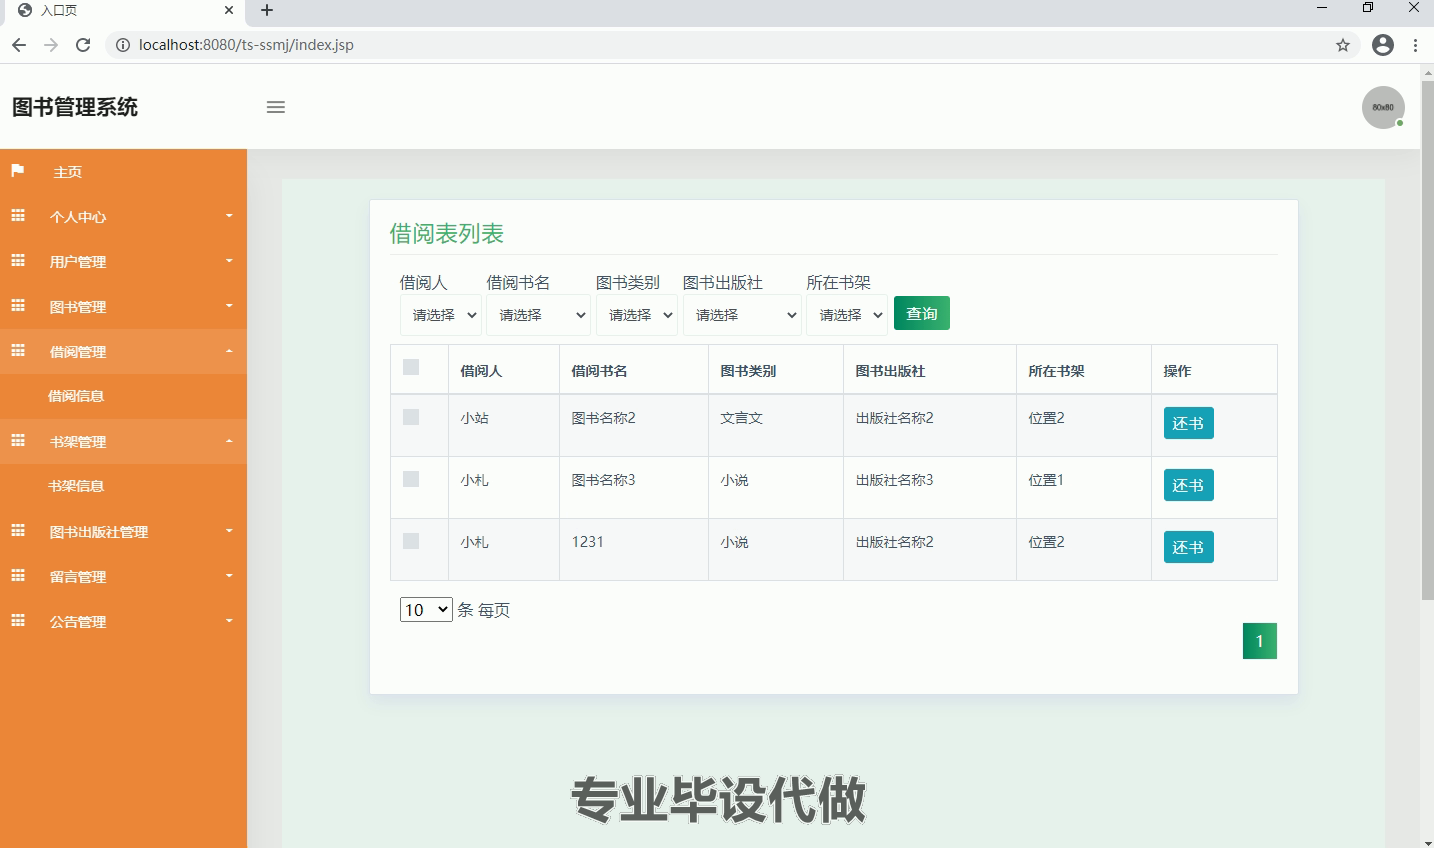1434x848 pixels.
Task: Expand the 公告管理 menu arrow
Action: pyautogui.click(x=229, y=621)
